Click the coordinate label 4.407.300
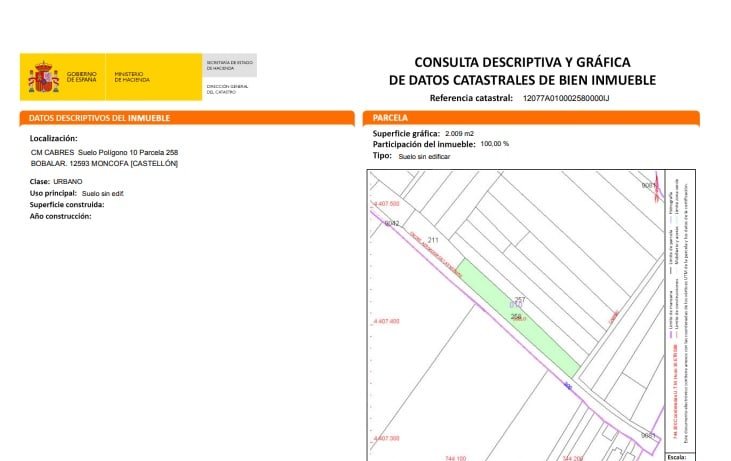 (x=386, y=439)
